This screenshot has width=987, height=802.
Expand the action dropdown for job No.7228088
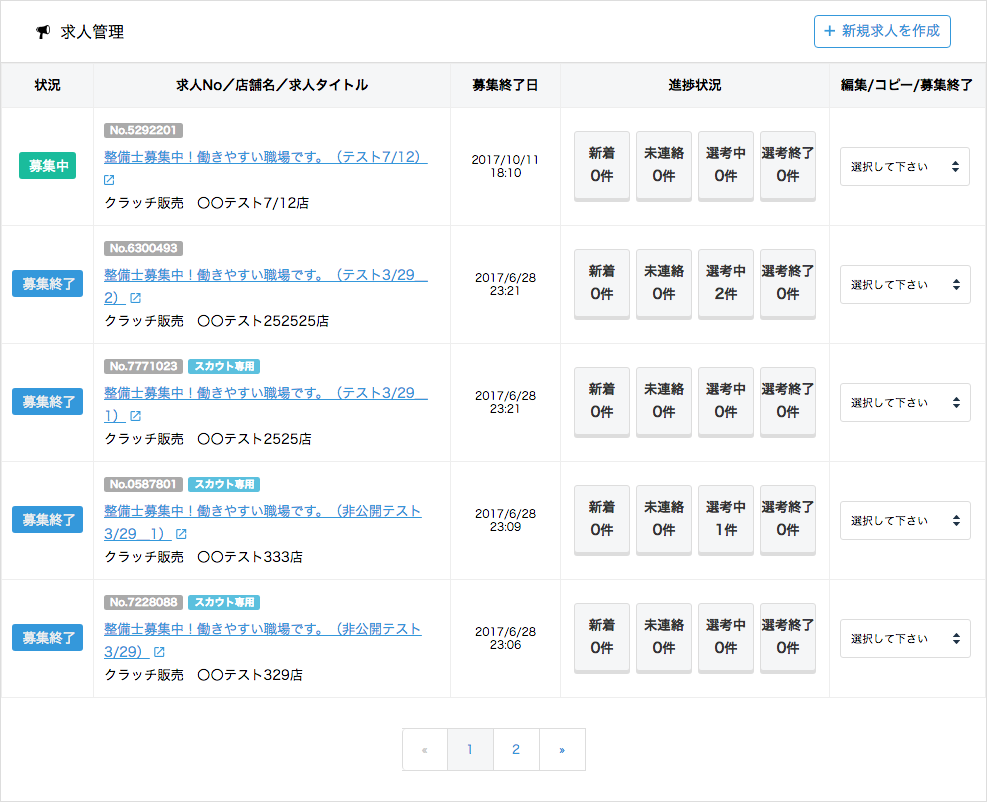(904, 639)
